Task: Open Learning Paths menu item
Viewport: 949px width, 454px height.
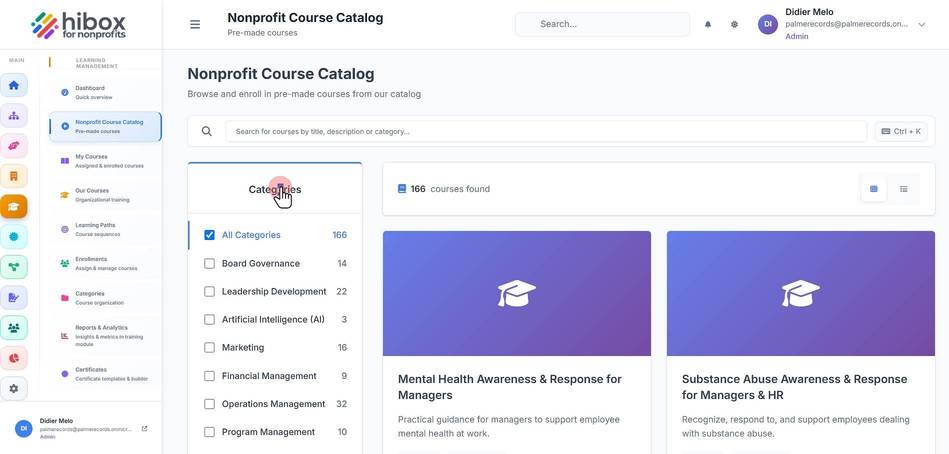Action: pos(105,229)
